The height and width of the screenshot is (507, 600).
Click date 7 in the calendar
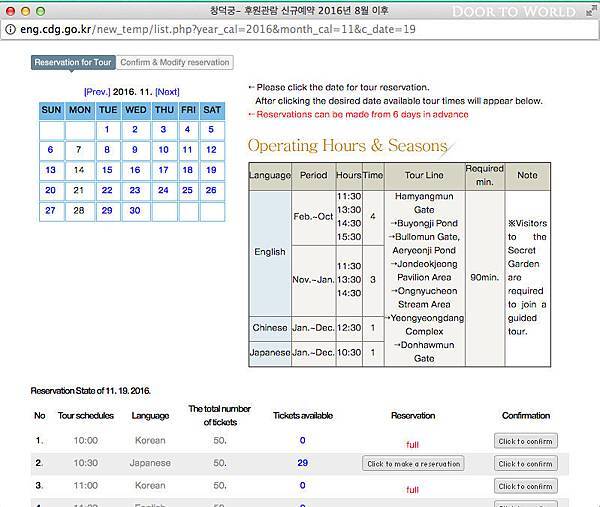point(78,150)
